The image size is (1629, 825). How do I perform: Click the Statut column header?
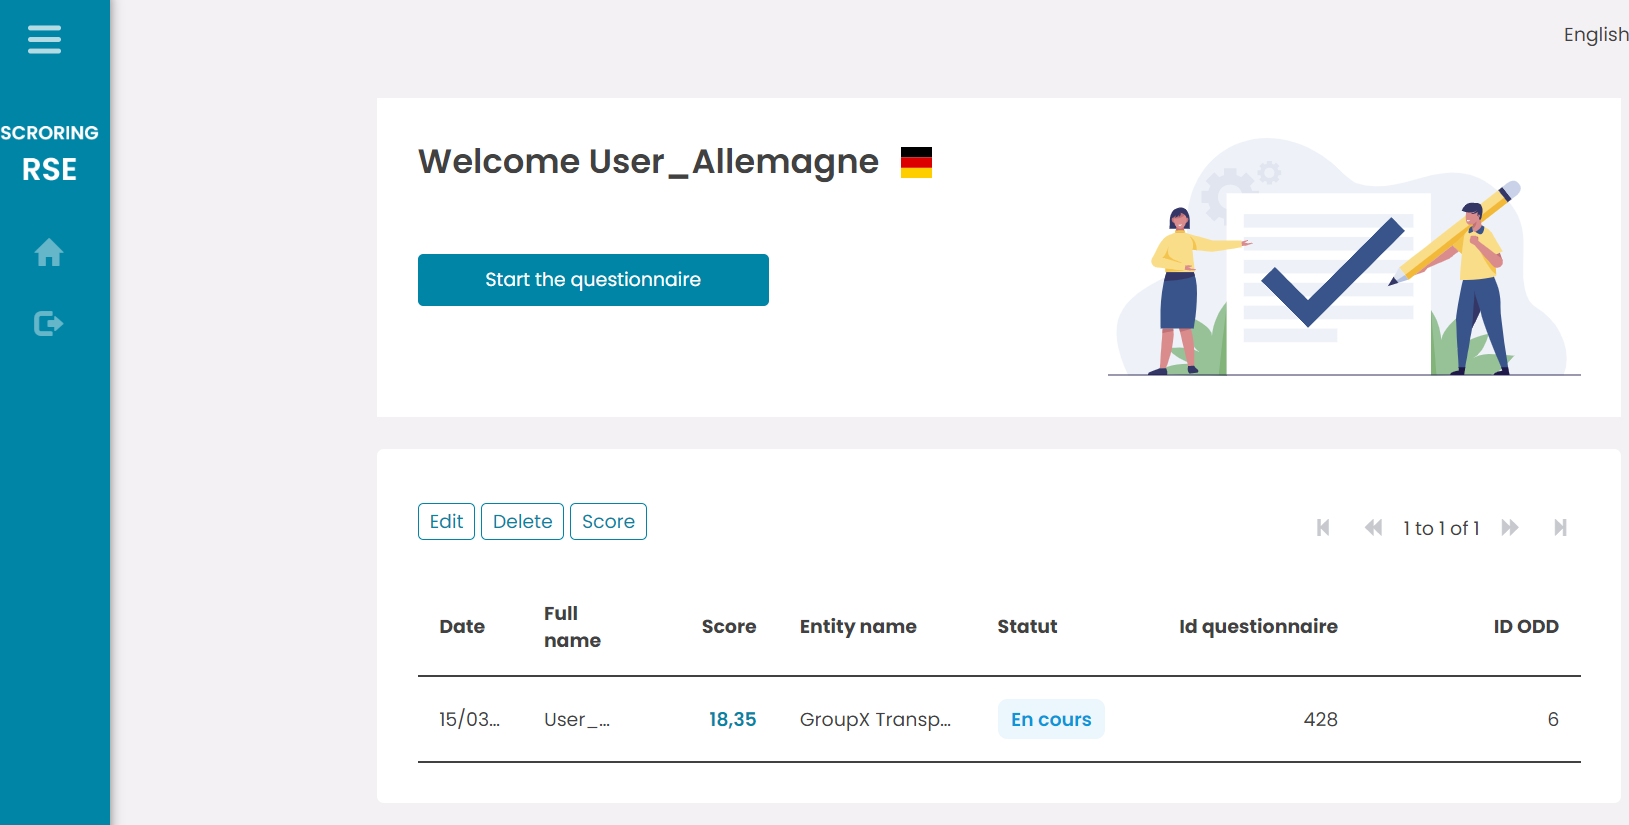pos(1027,627)
